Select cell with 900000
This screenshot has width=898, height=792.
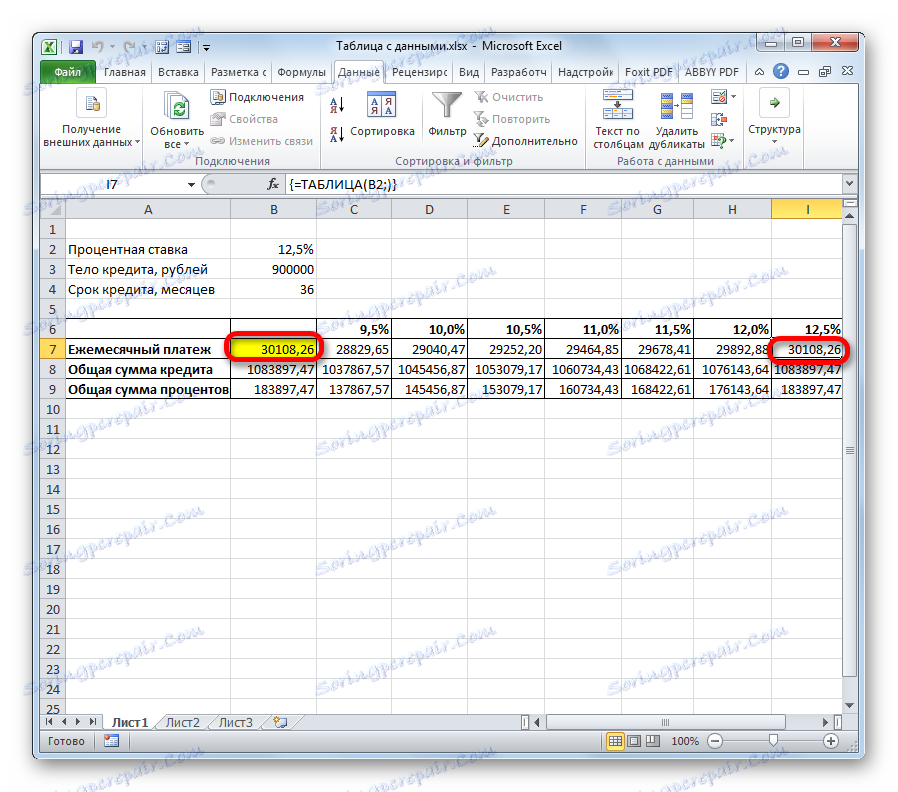(274, 270)
